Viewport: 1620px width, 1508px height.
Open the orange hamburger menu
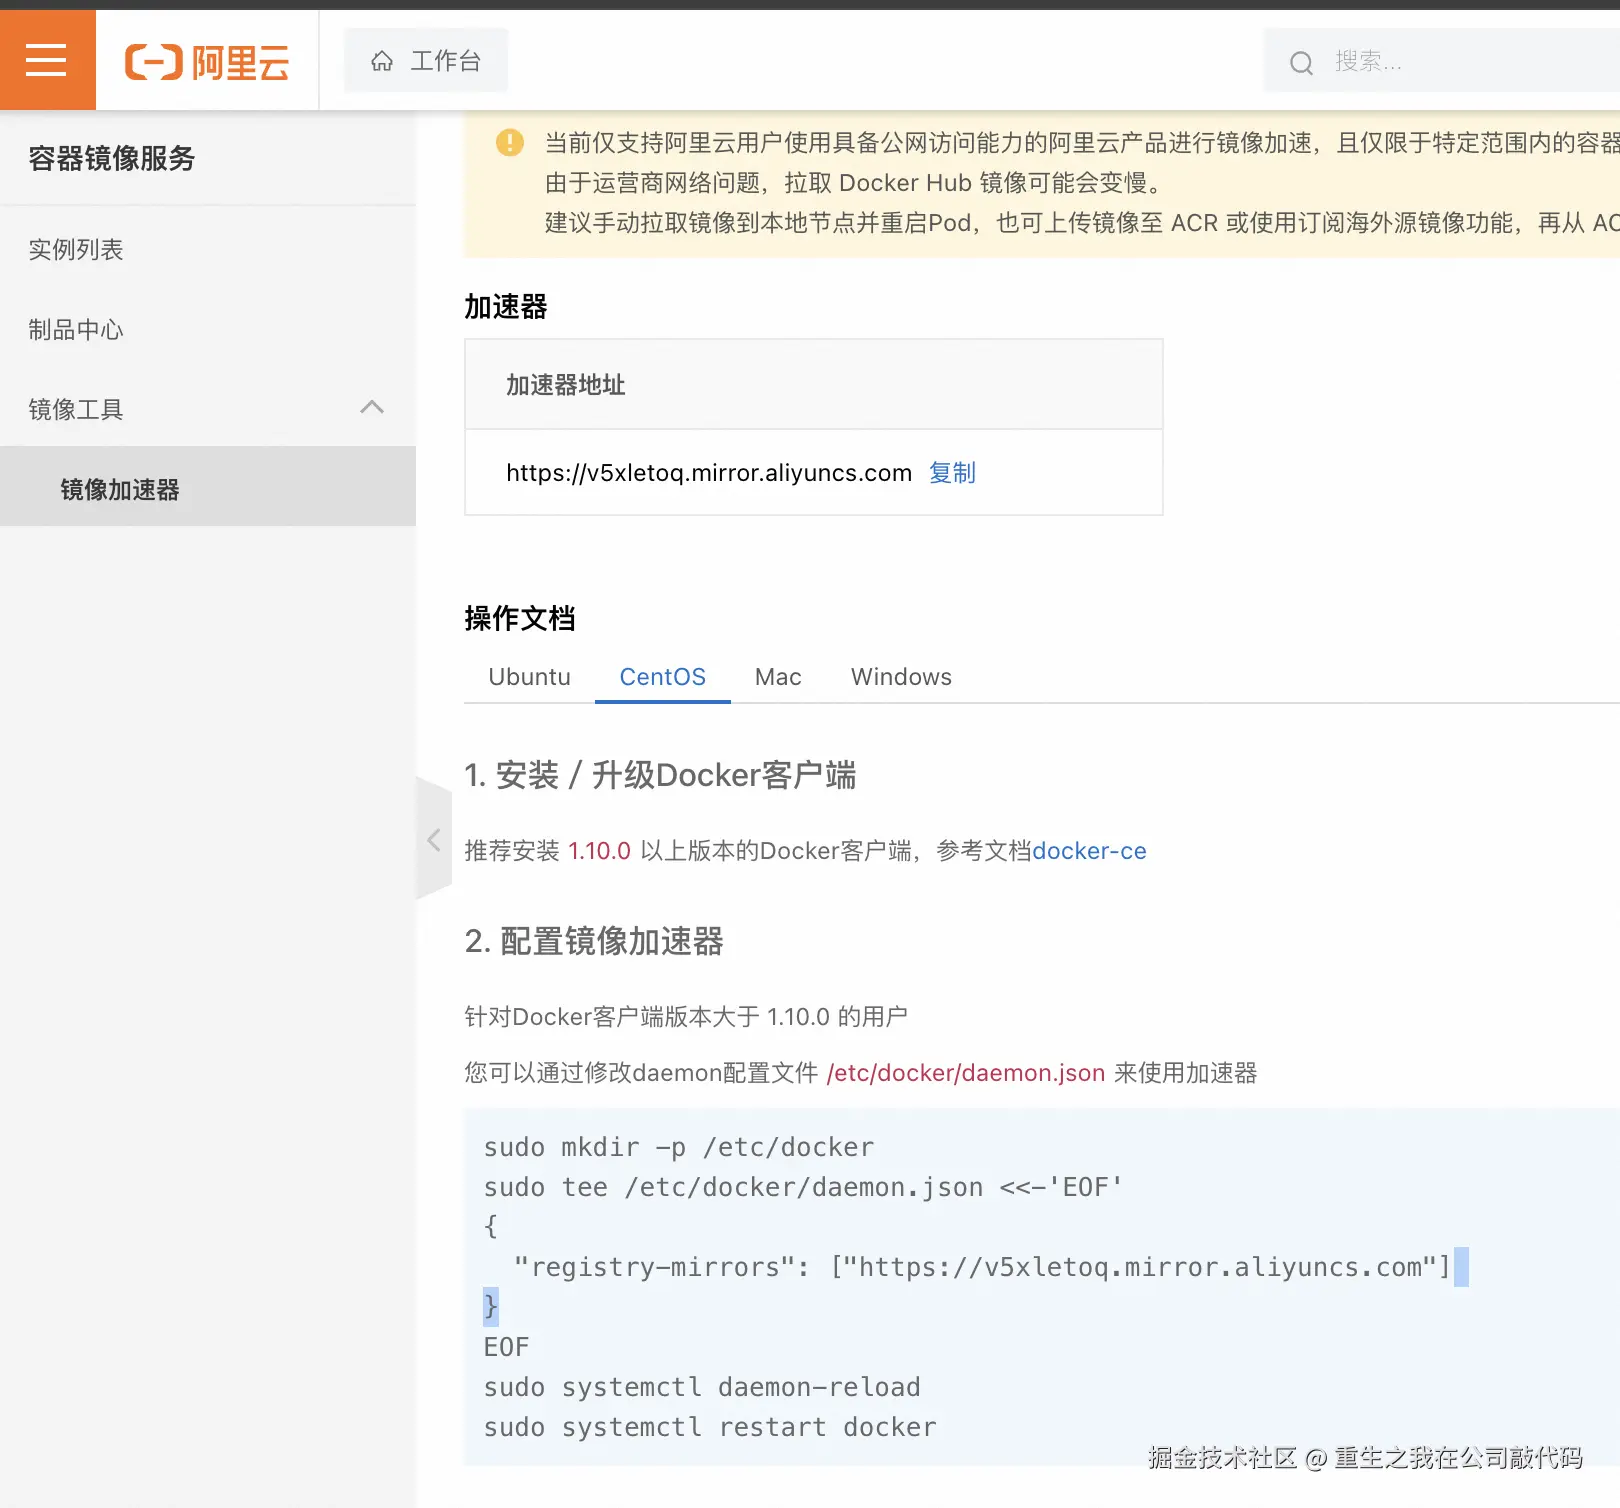click(47, 60)
